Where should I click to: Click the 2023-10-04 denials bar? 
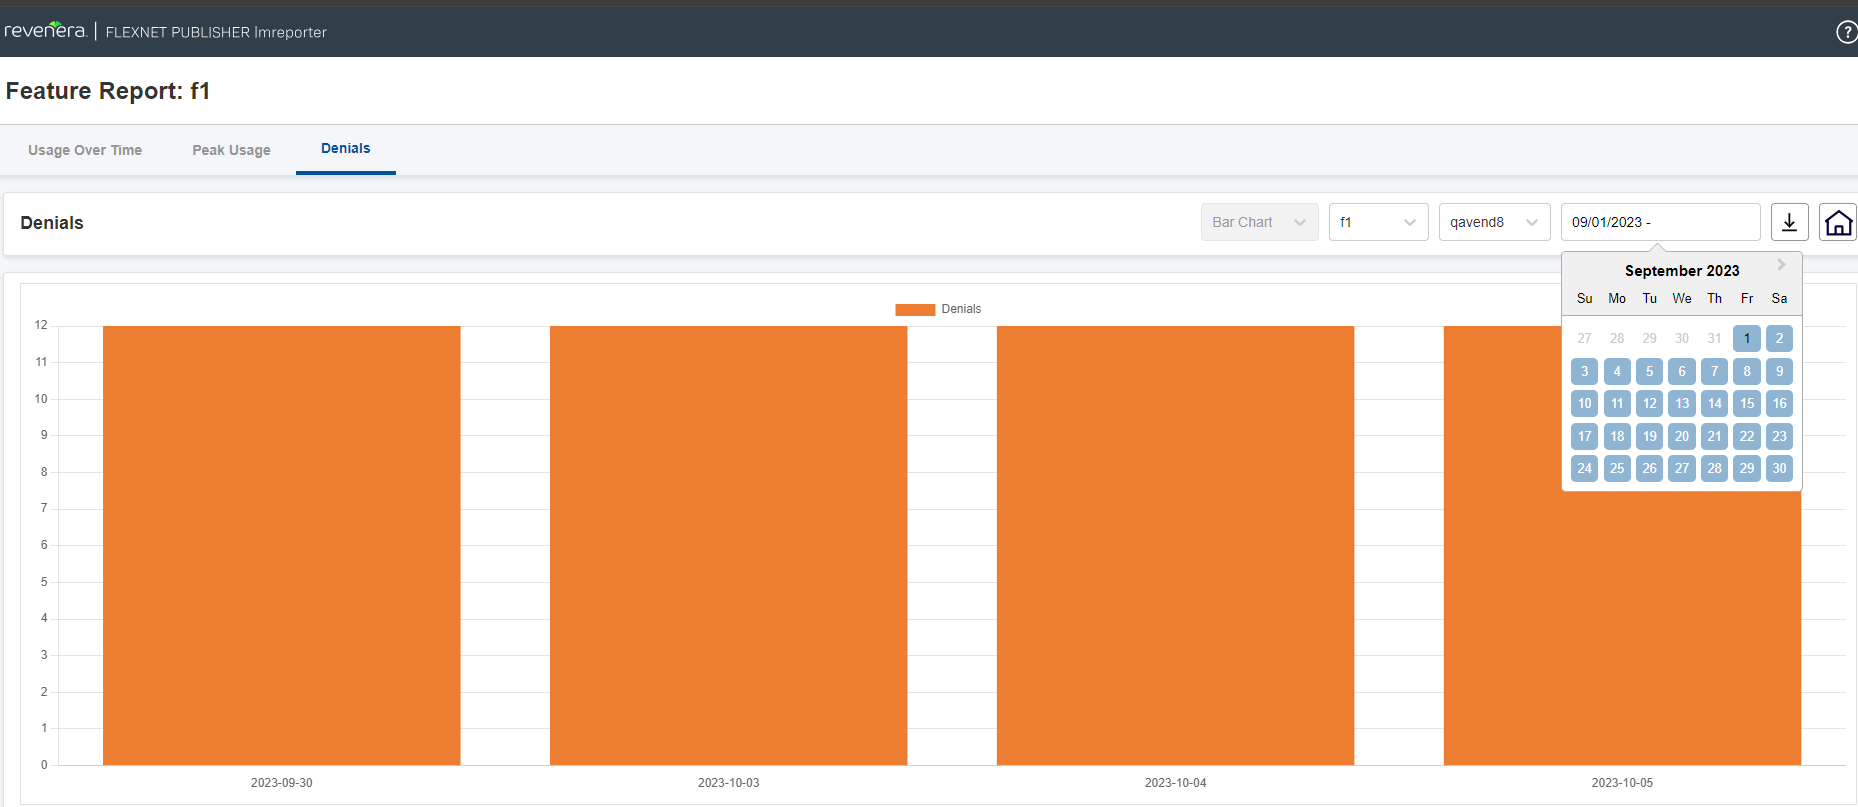[x=1175, y=545]
